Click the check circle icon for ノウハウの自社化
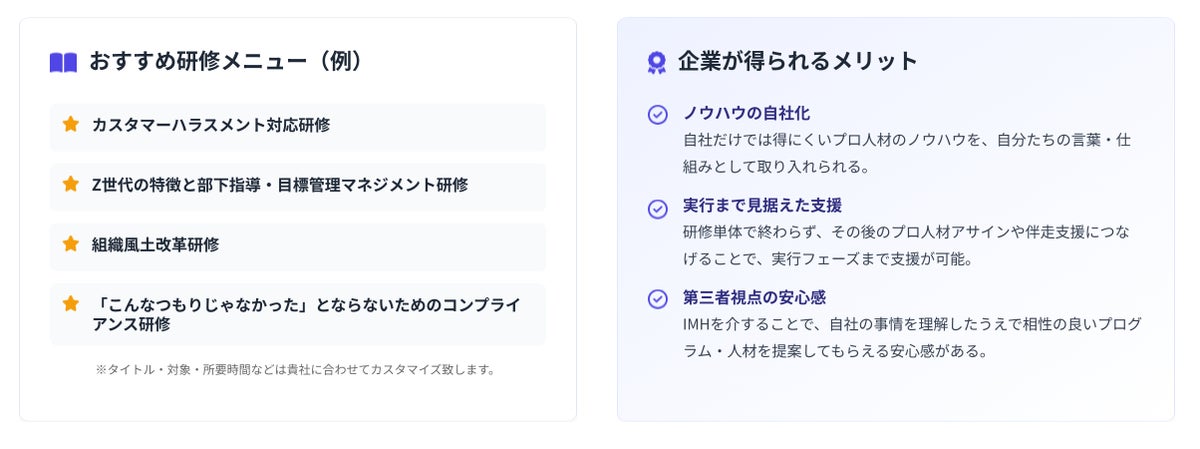1200x449 pixels. click(657, 115)
